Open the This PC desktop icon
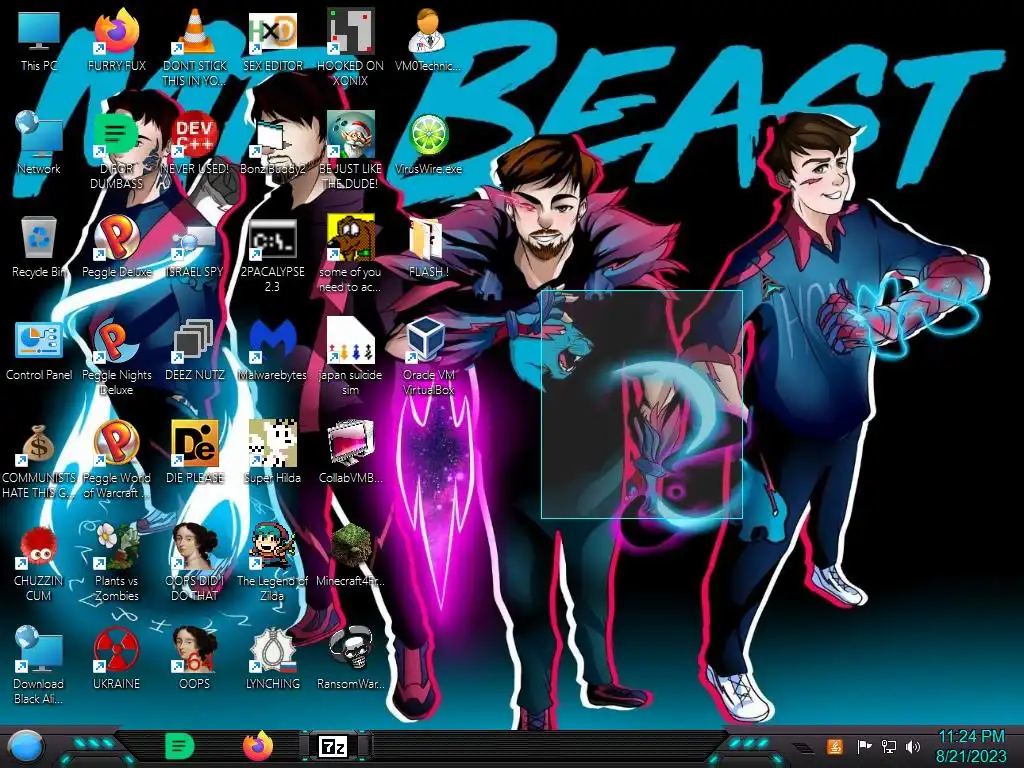The width and height of the screenshot is (1024, 768). (39, 40)
